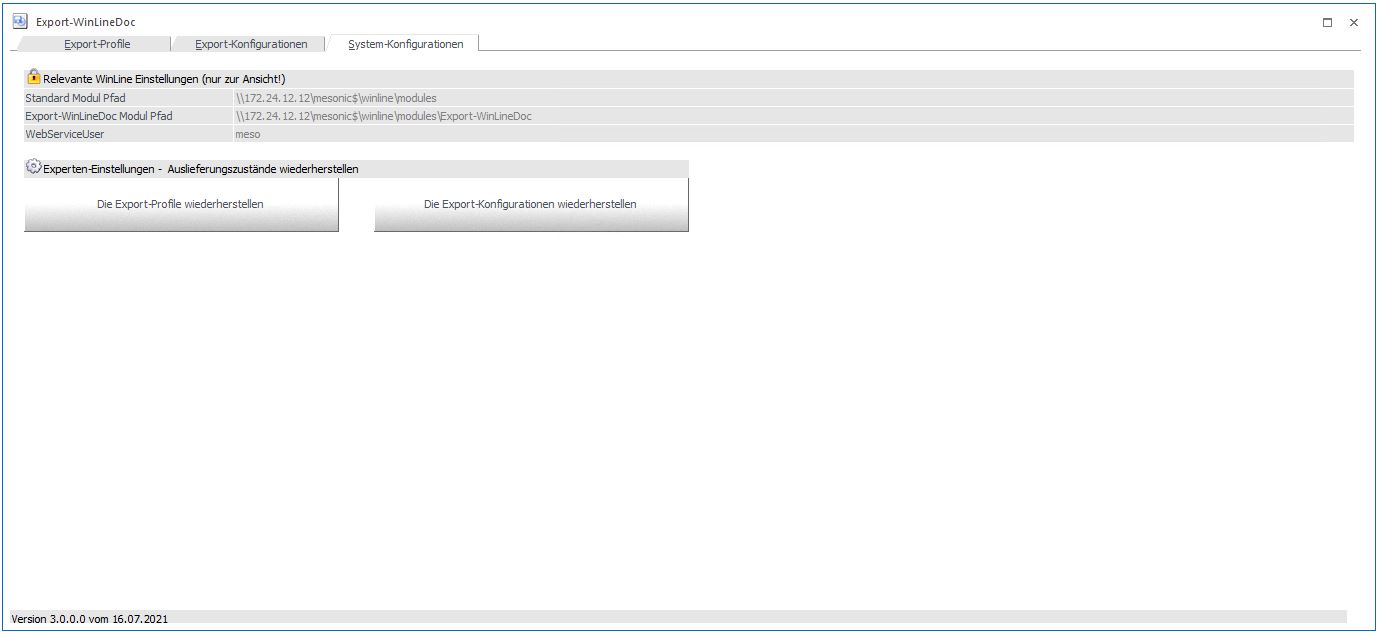Close the Export-WinLineDoc window

(1354, 22)
